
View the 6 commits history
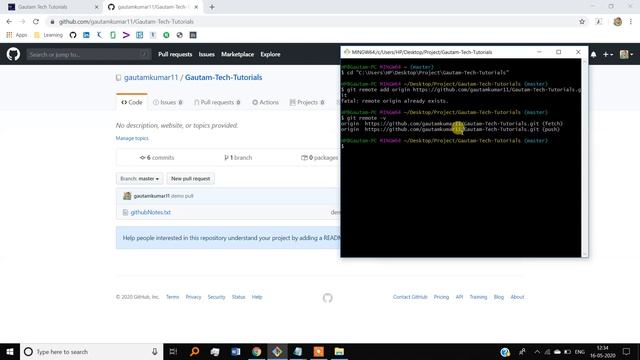click(157, 158)
